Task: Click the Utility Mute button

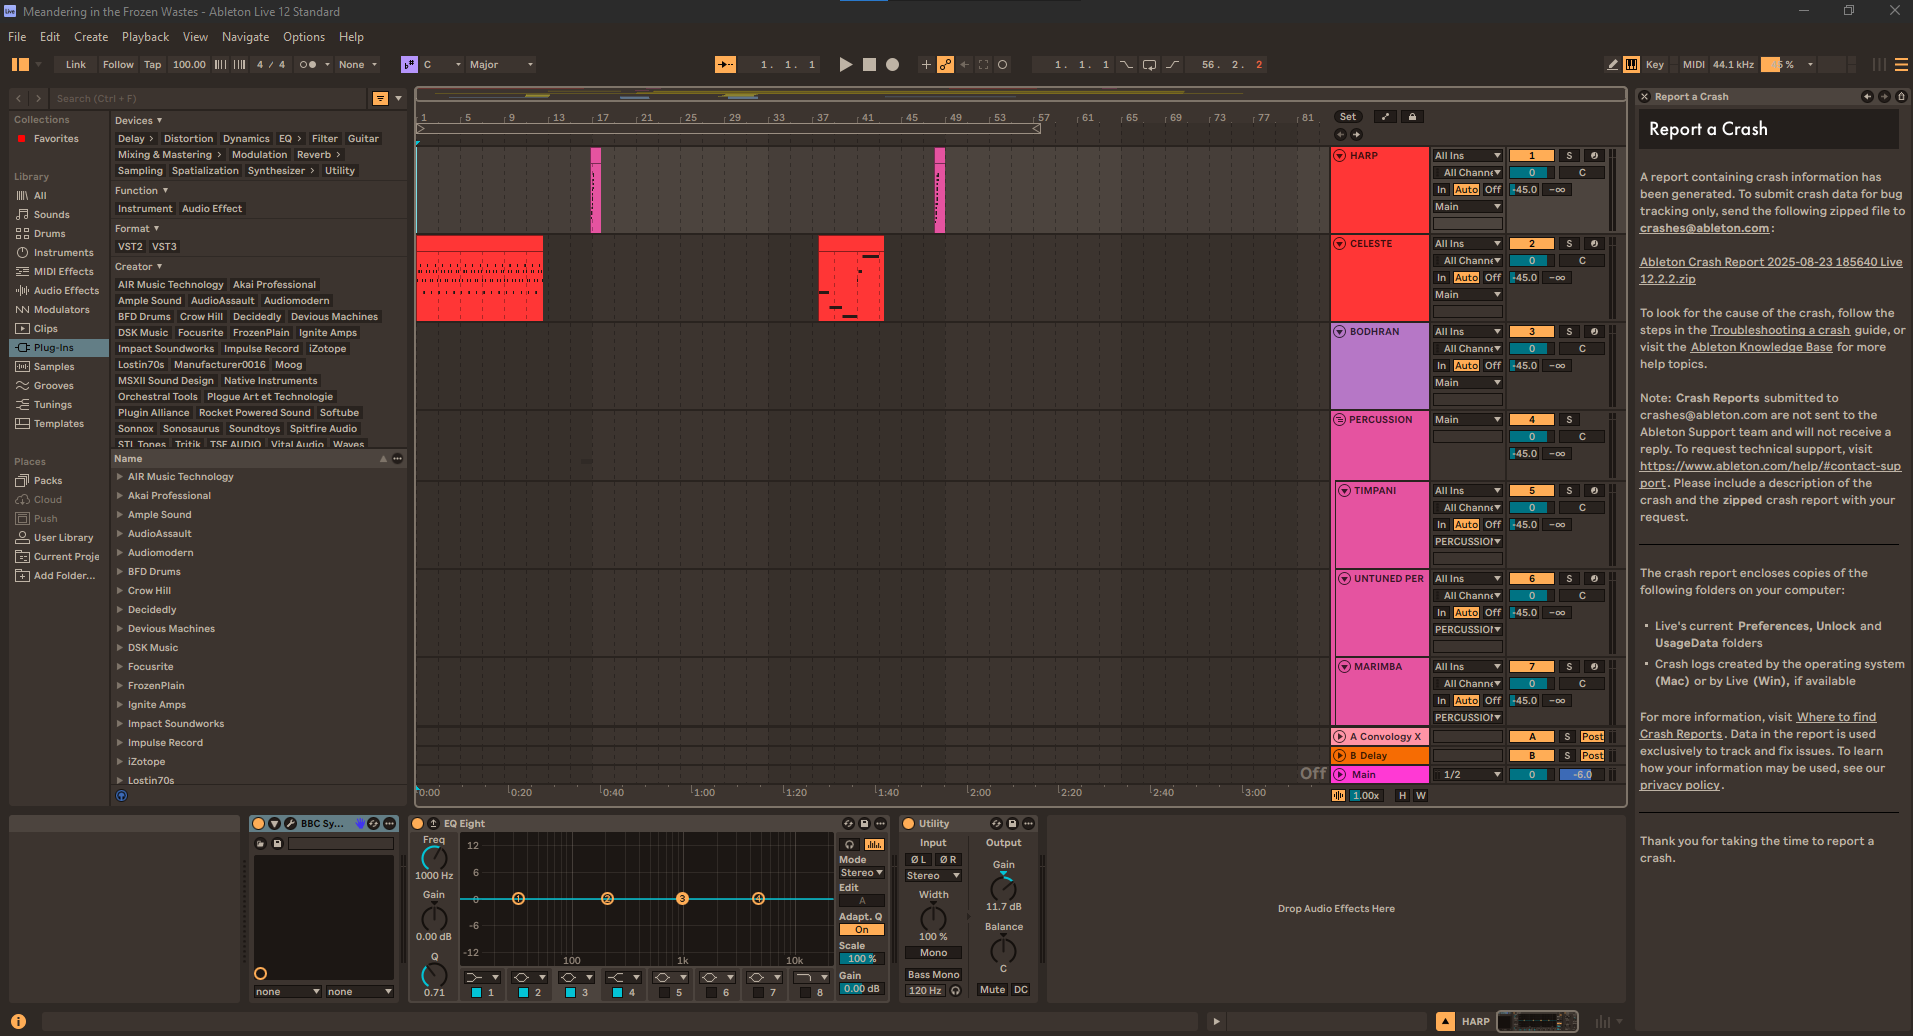Action: (992, 990)
